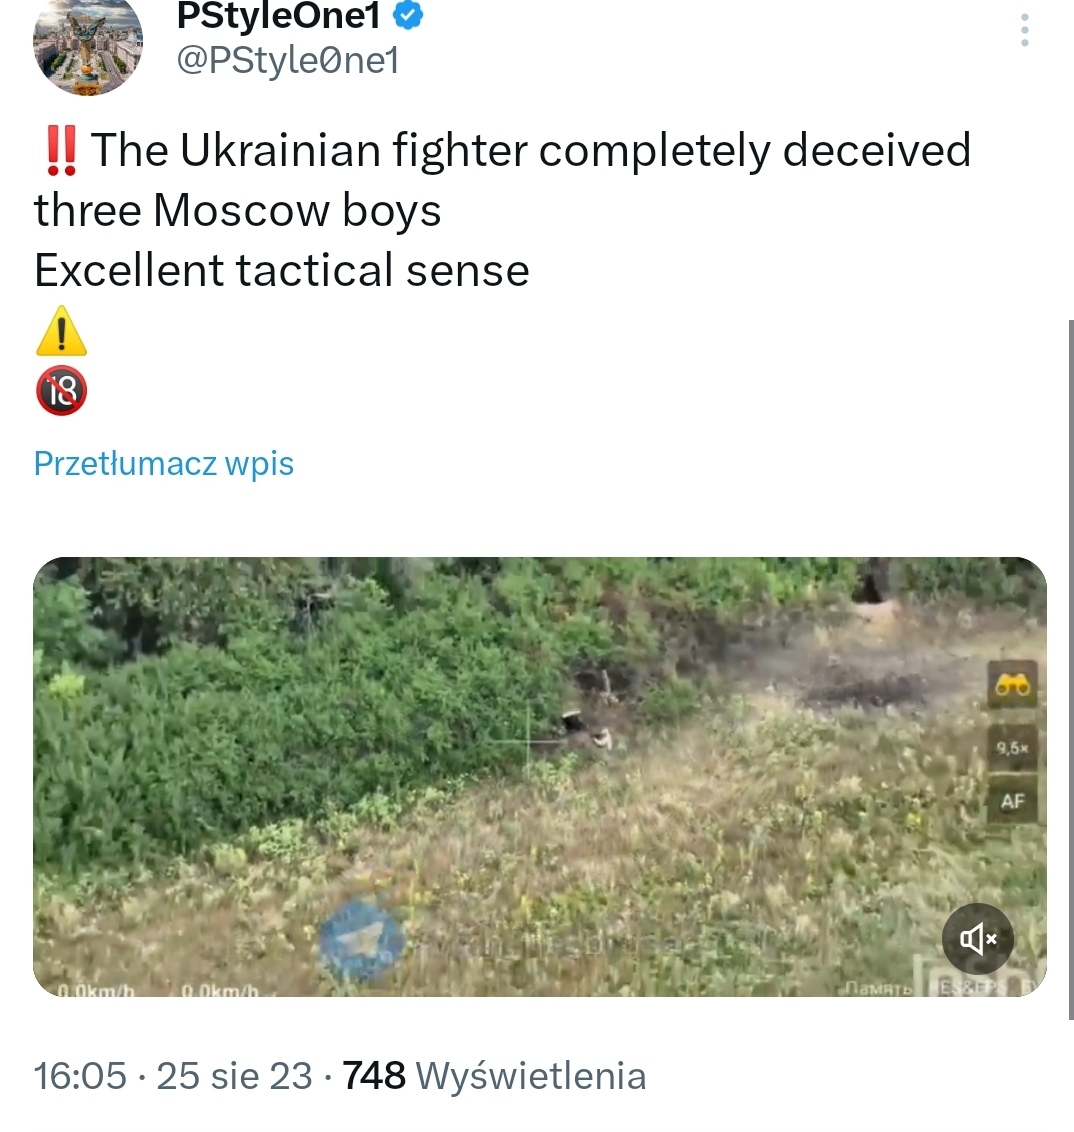Image resolution: width=1074 pixels, height=1132 pixels.
Task: Click the Память label in video corner
Action: (x=878, y=986)
